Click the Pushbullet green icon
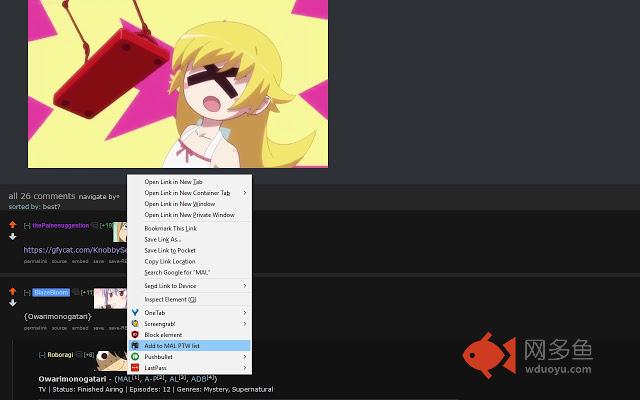 click(135, 357)
